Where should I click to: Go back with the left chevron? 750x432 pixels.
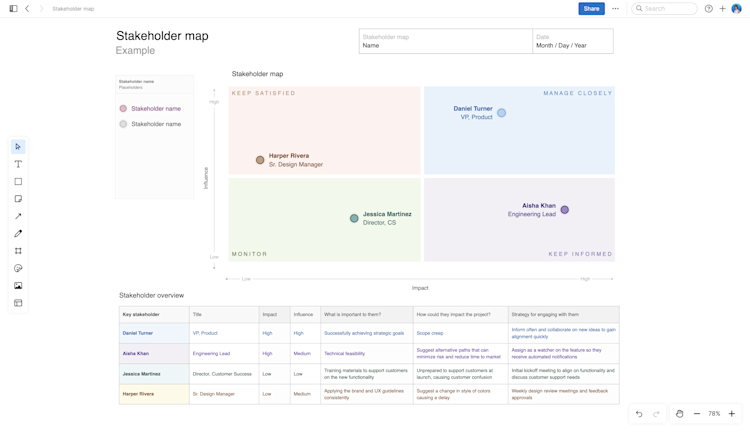point(27,9)
